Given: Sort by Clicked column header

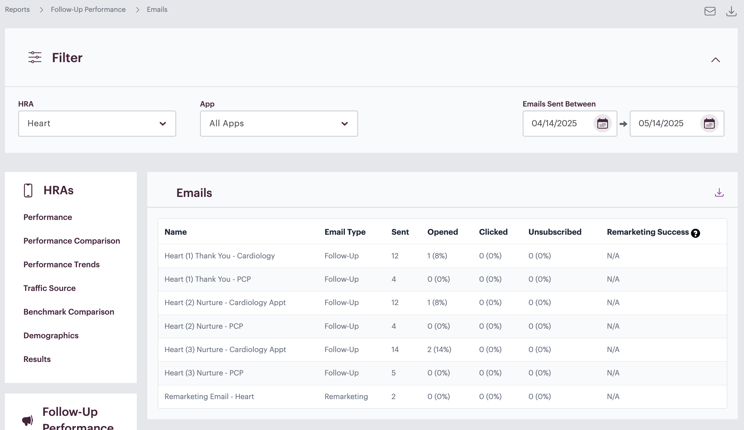Looking at the screenshot, I should click(x=493, y=232).
